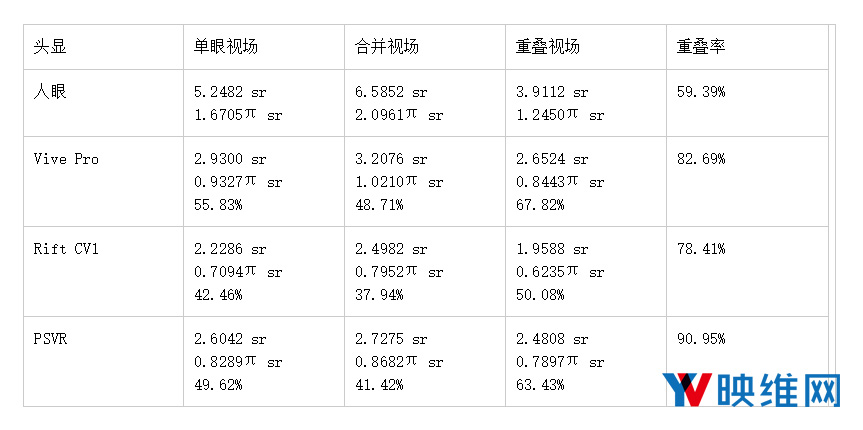Click the 6.5852 sr merged field value
863x430 pixels.
pos(391,92)
